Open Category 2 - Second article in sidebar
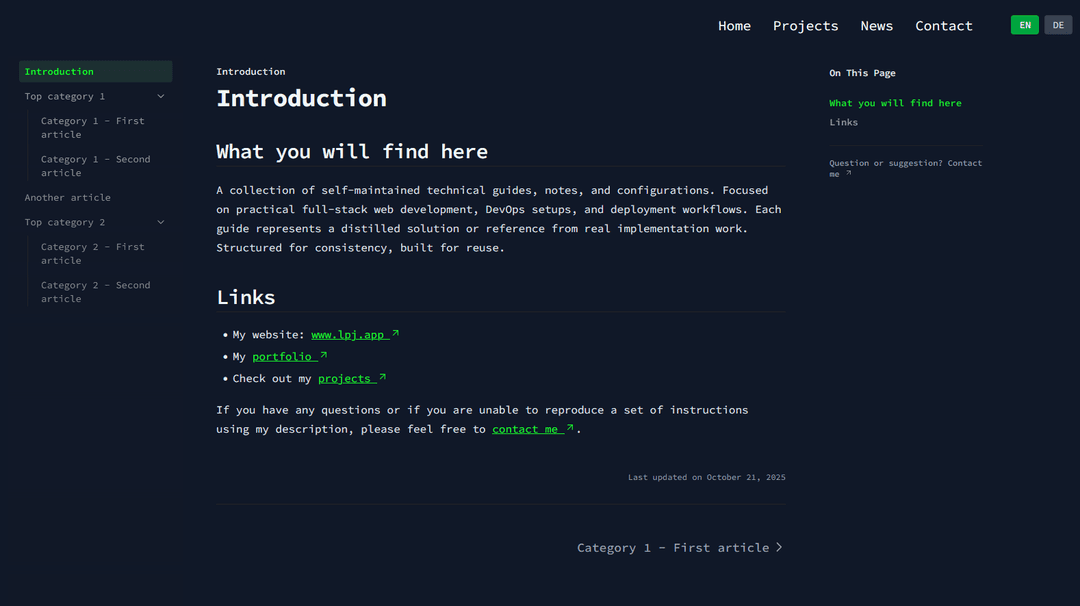The image size is (1080, 606). 95,292
